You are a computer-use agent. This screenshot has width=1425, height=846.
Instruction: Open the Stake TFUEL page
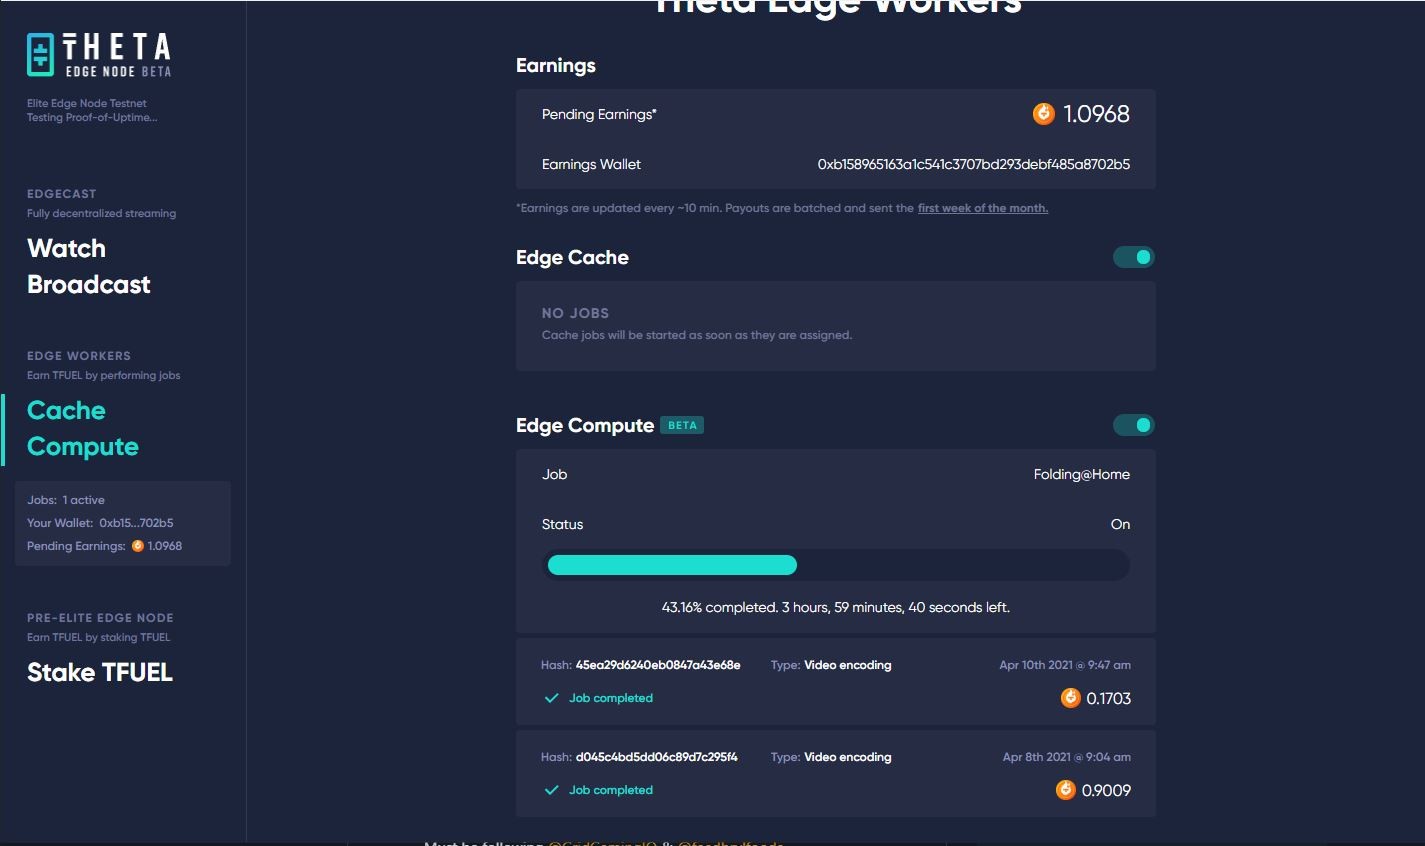pyautogui.click(x=100, y=672)
